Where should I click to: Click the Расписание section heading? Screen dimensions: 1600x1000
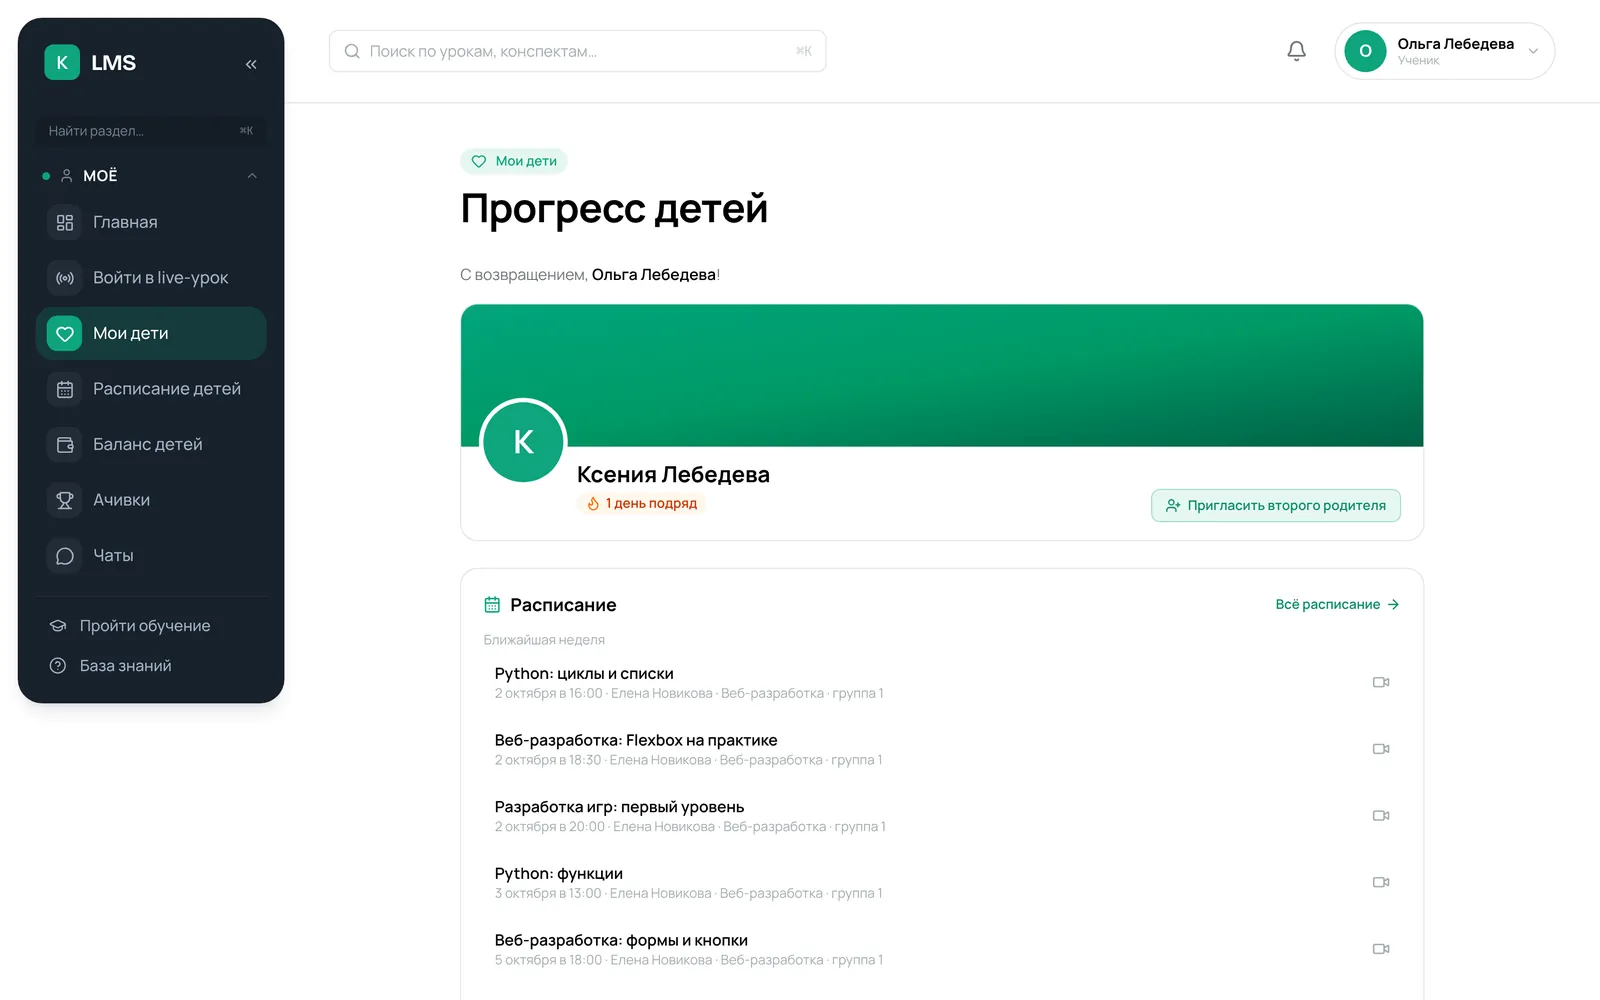pyautogui.click(x=563, y=605)
